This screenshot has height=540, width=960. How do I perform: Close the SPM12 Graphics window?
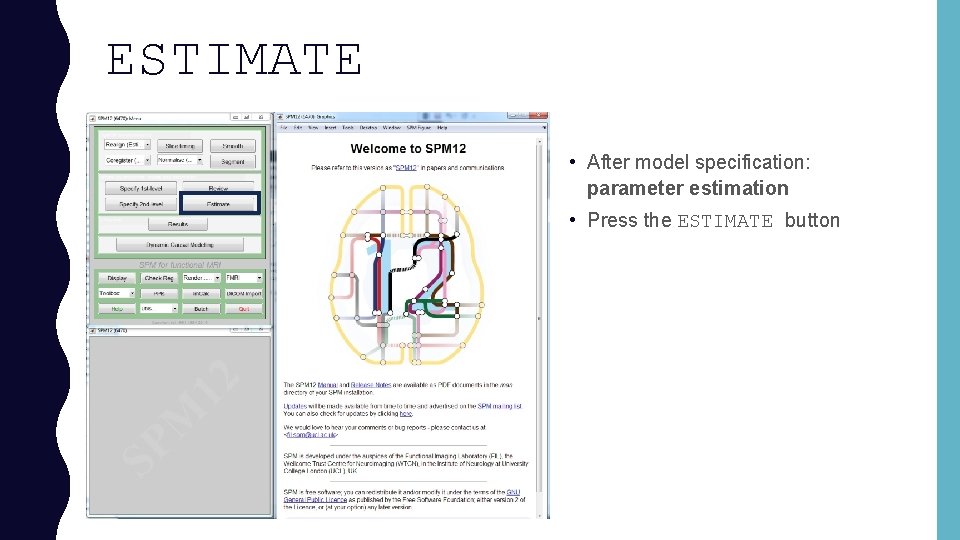[538, 115]
